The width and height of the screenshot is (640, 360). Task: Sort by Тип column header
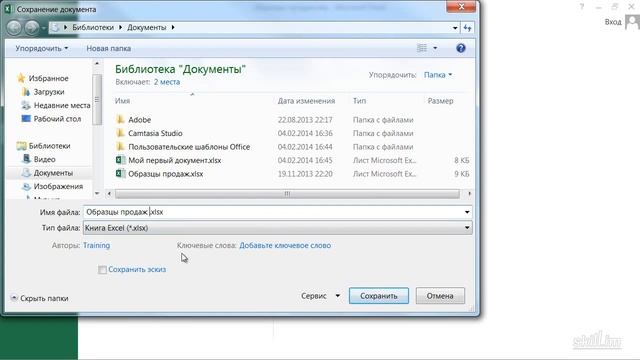coord(359,101)
